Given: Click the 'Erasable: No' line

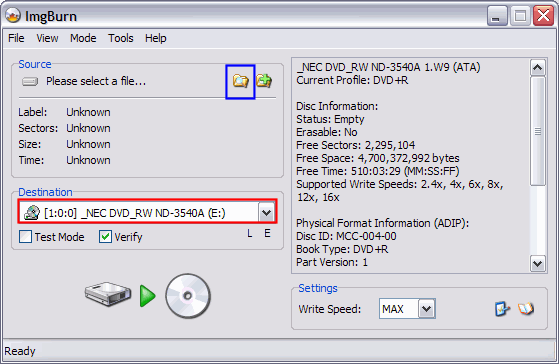Looking at the screenshot, I should 327,132.
